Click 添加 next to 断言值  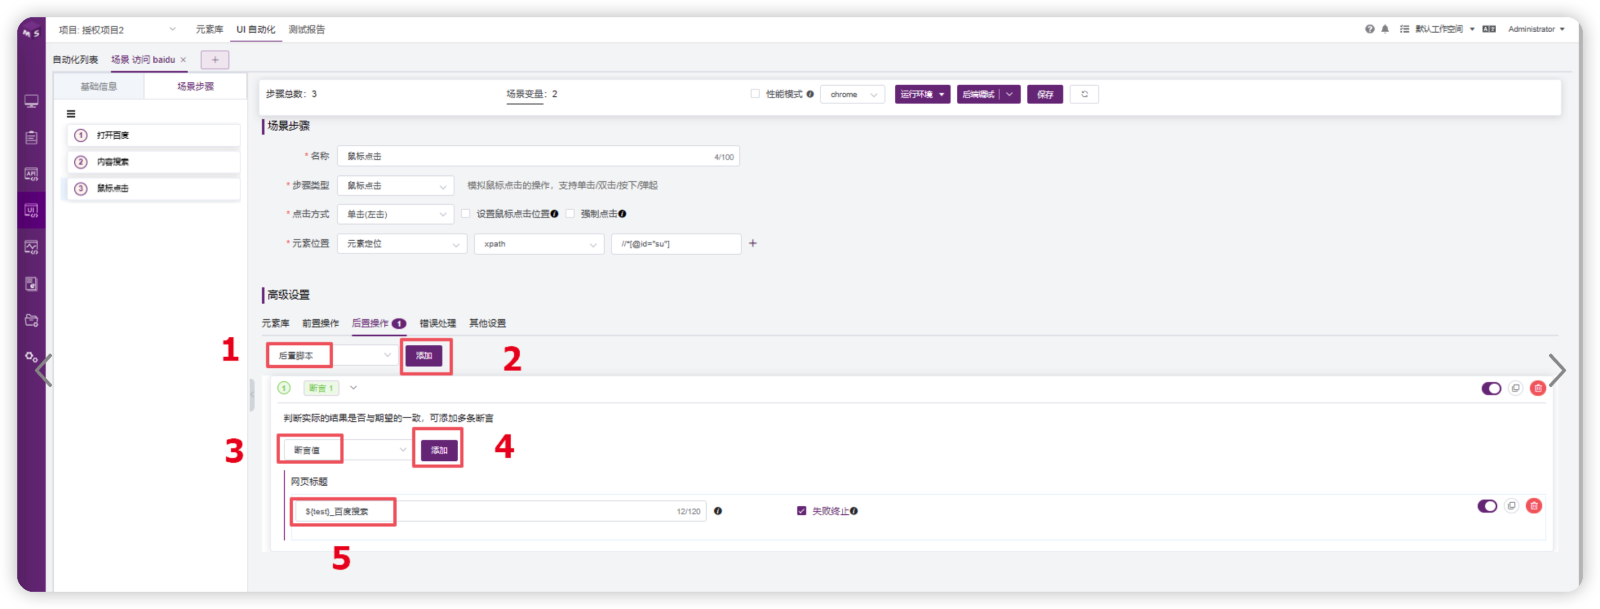(x=439, y=450)
